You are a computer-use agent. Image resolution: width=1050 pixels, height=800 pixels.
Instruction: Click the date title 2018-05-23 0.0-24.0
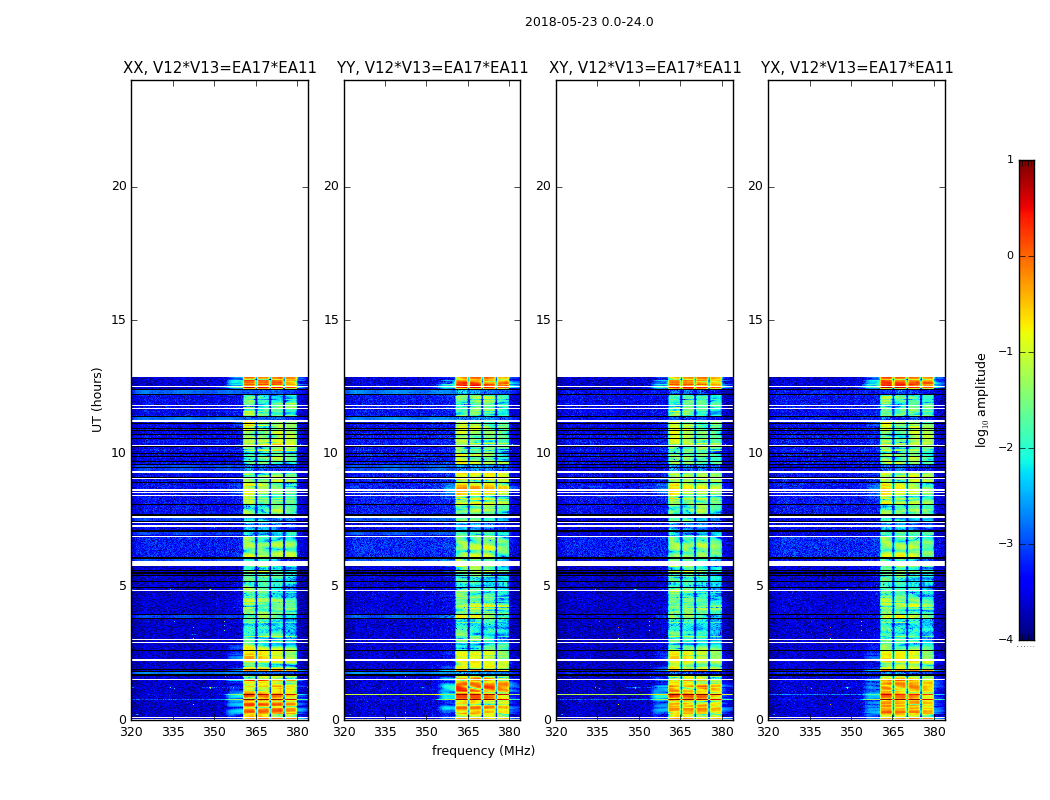coord(589,21)
